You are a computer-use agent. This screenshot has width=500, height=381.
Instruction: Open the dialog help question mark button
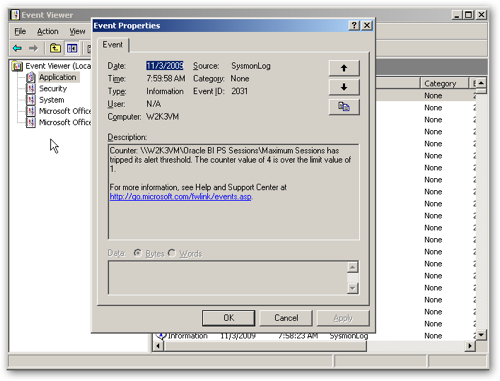354,25
